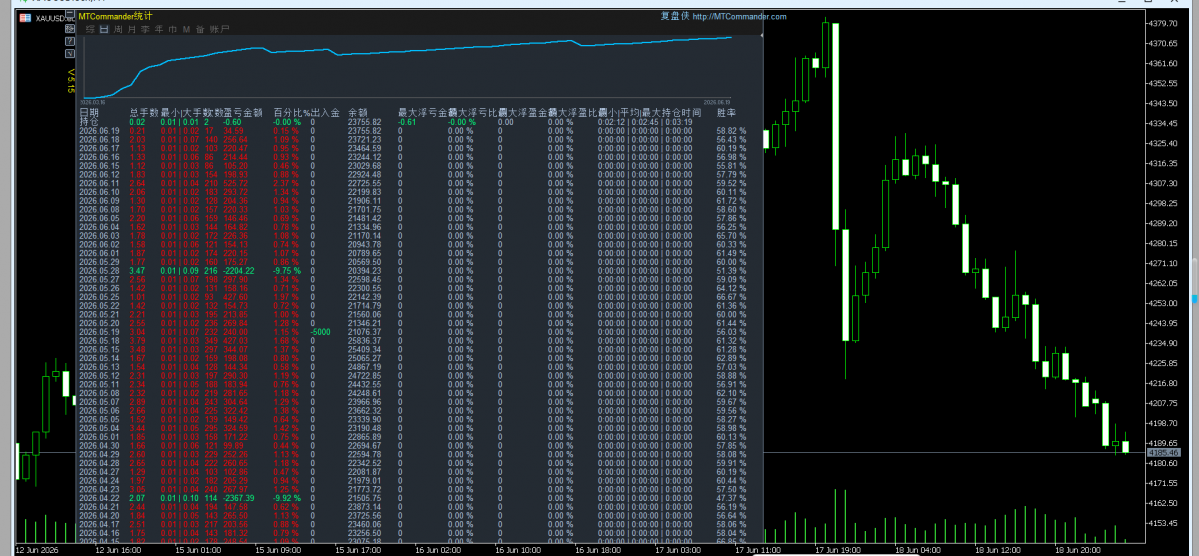
Task: Open the 季 quarterly tab
Action: coord(145,29)
